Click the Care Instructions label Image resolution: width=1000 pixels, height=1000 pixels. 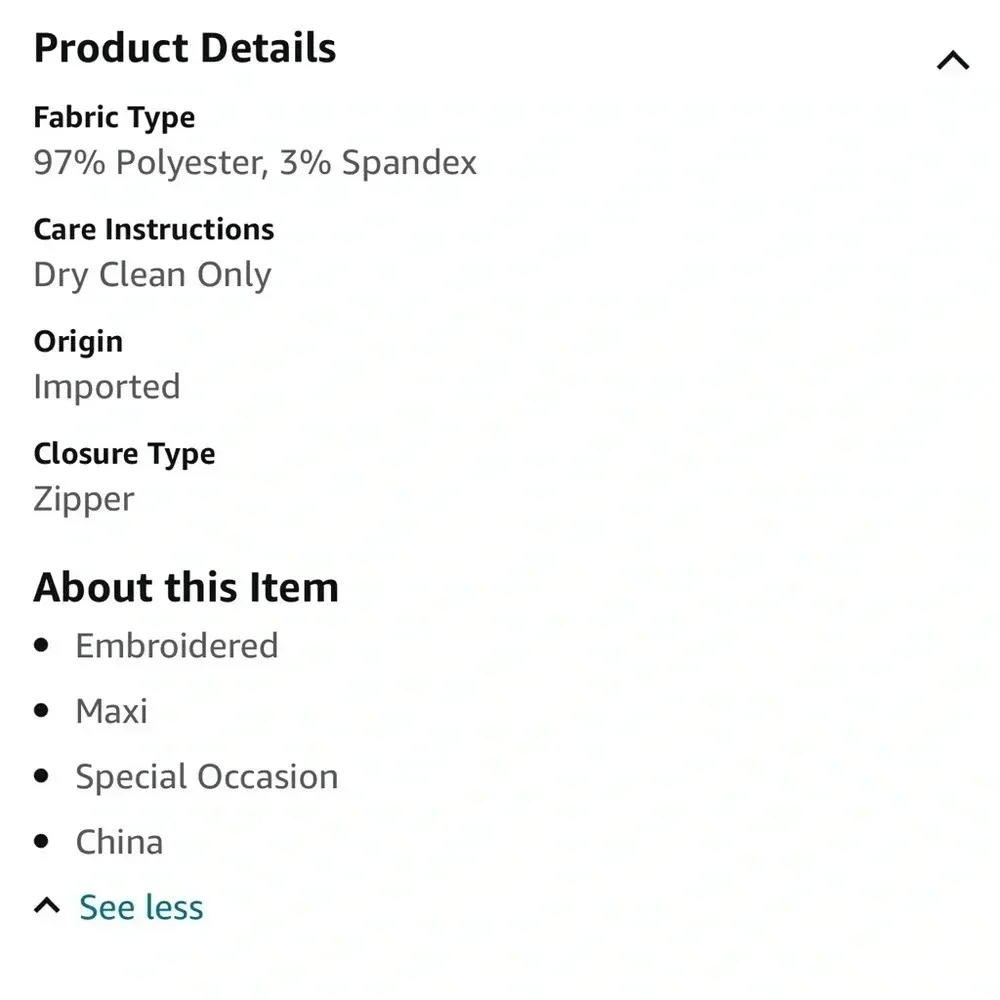pyautogui.click(x=154, y=230)
